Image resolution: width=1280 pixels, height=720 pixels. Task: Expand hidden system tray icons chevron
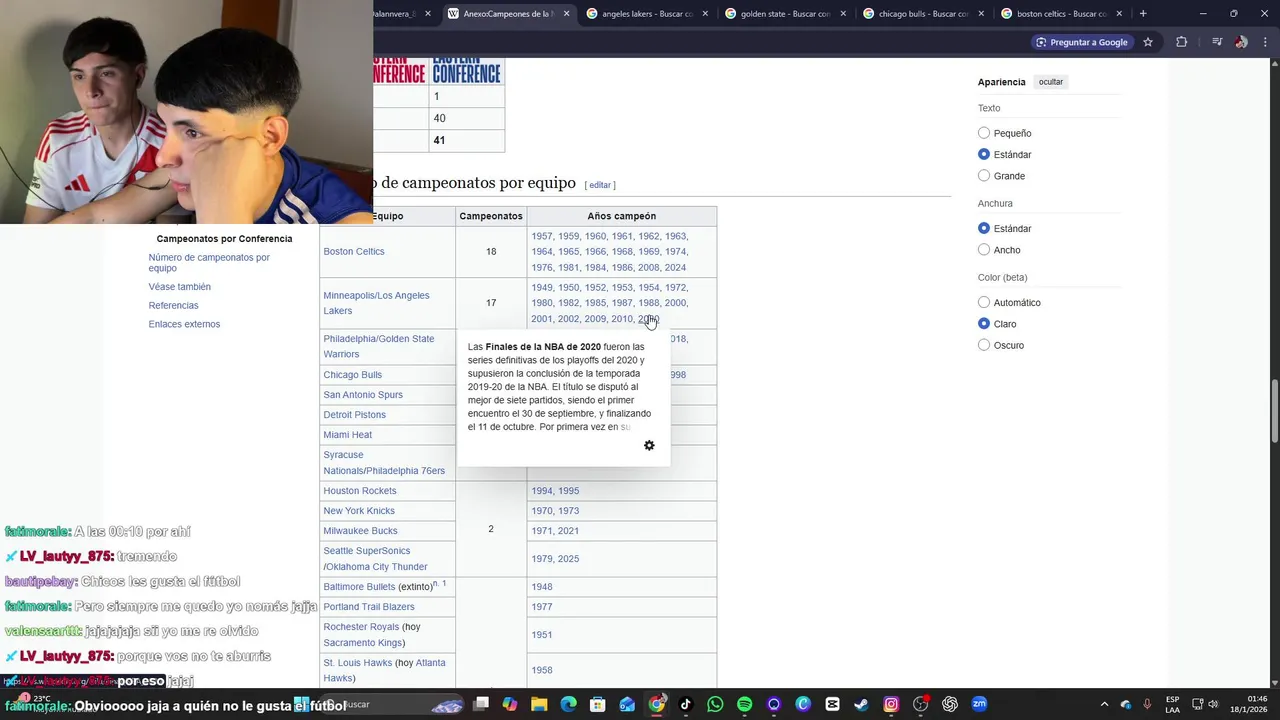coord(1104,704)
